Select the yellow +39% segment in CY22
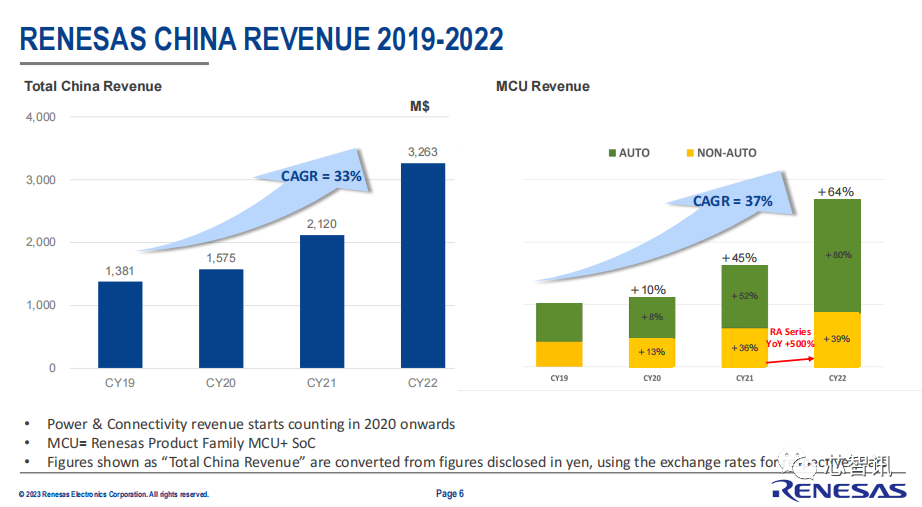 pyautogui.click(x=837, y=340)
